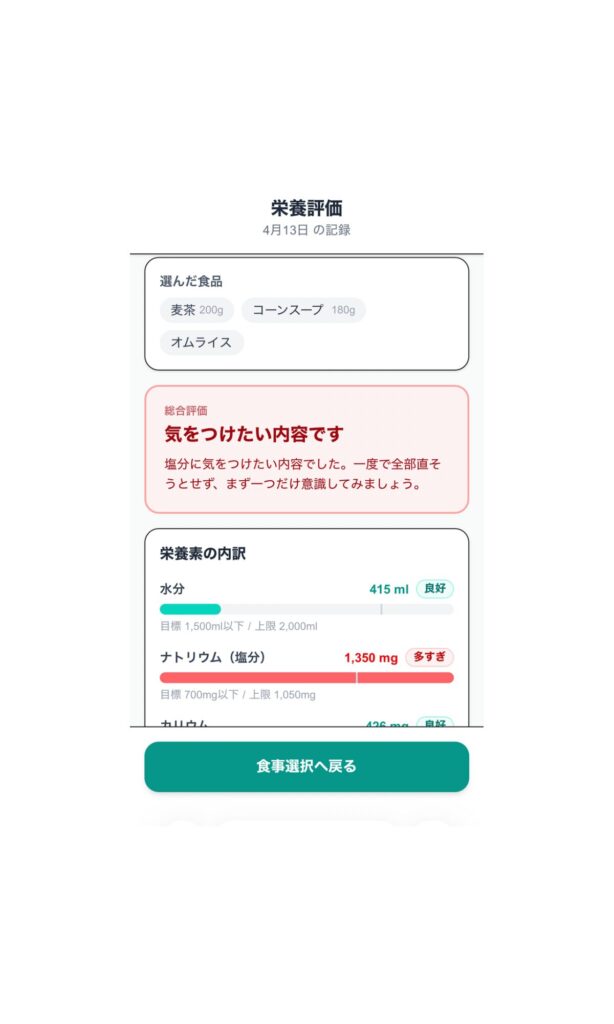This screenshot has height=1024, width=614.
Task: Click the 気をつけたい内容です heading
Action: (x=254, y=434)
